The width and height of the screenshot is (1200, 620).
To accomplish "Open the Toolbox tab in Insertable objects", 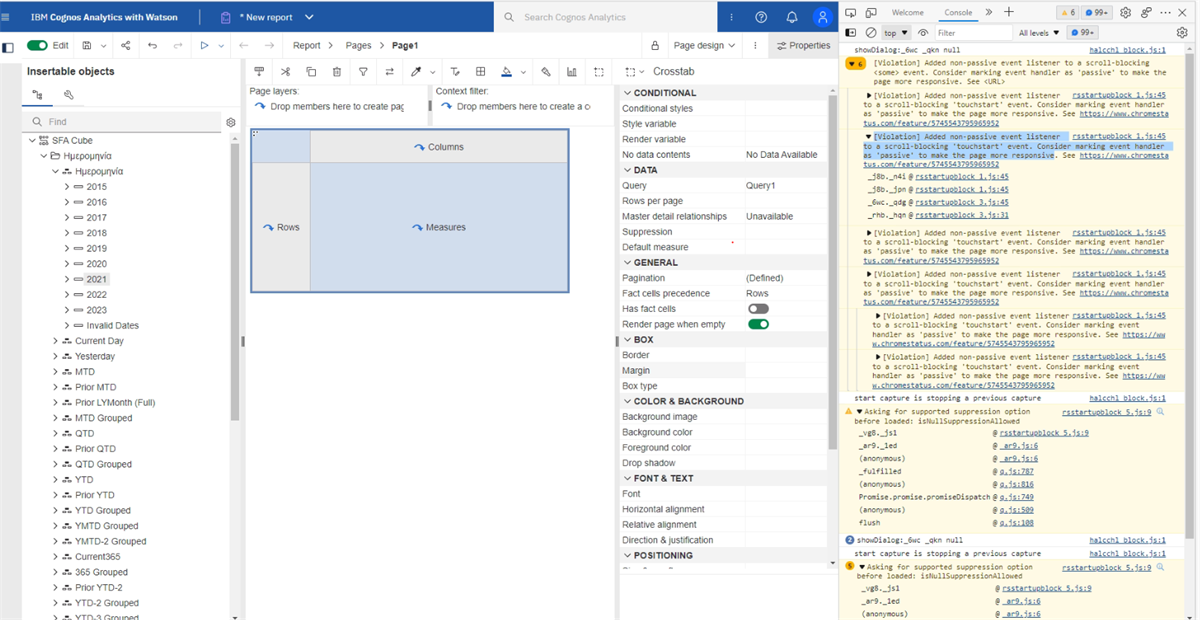I will (68, 95).
